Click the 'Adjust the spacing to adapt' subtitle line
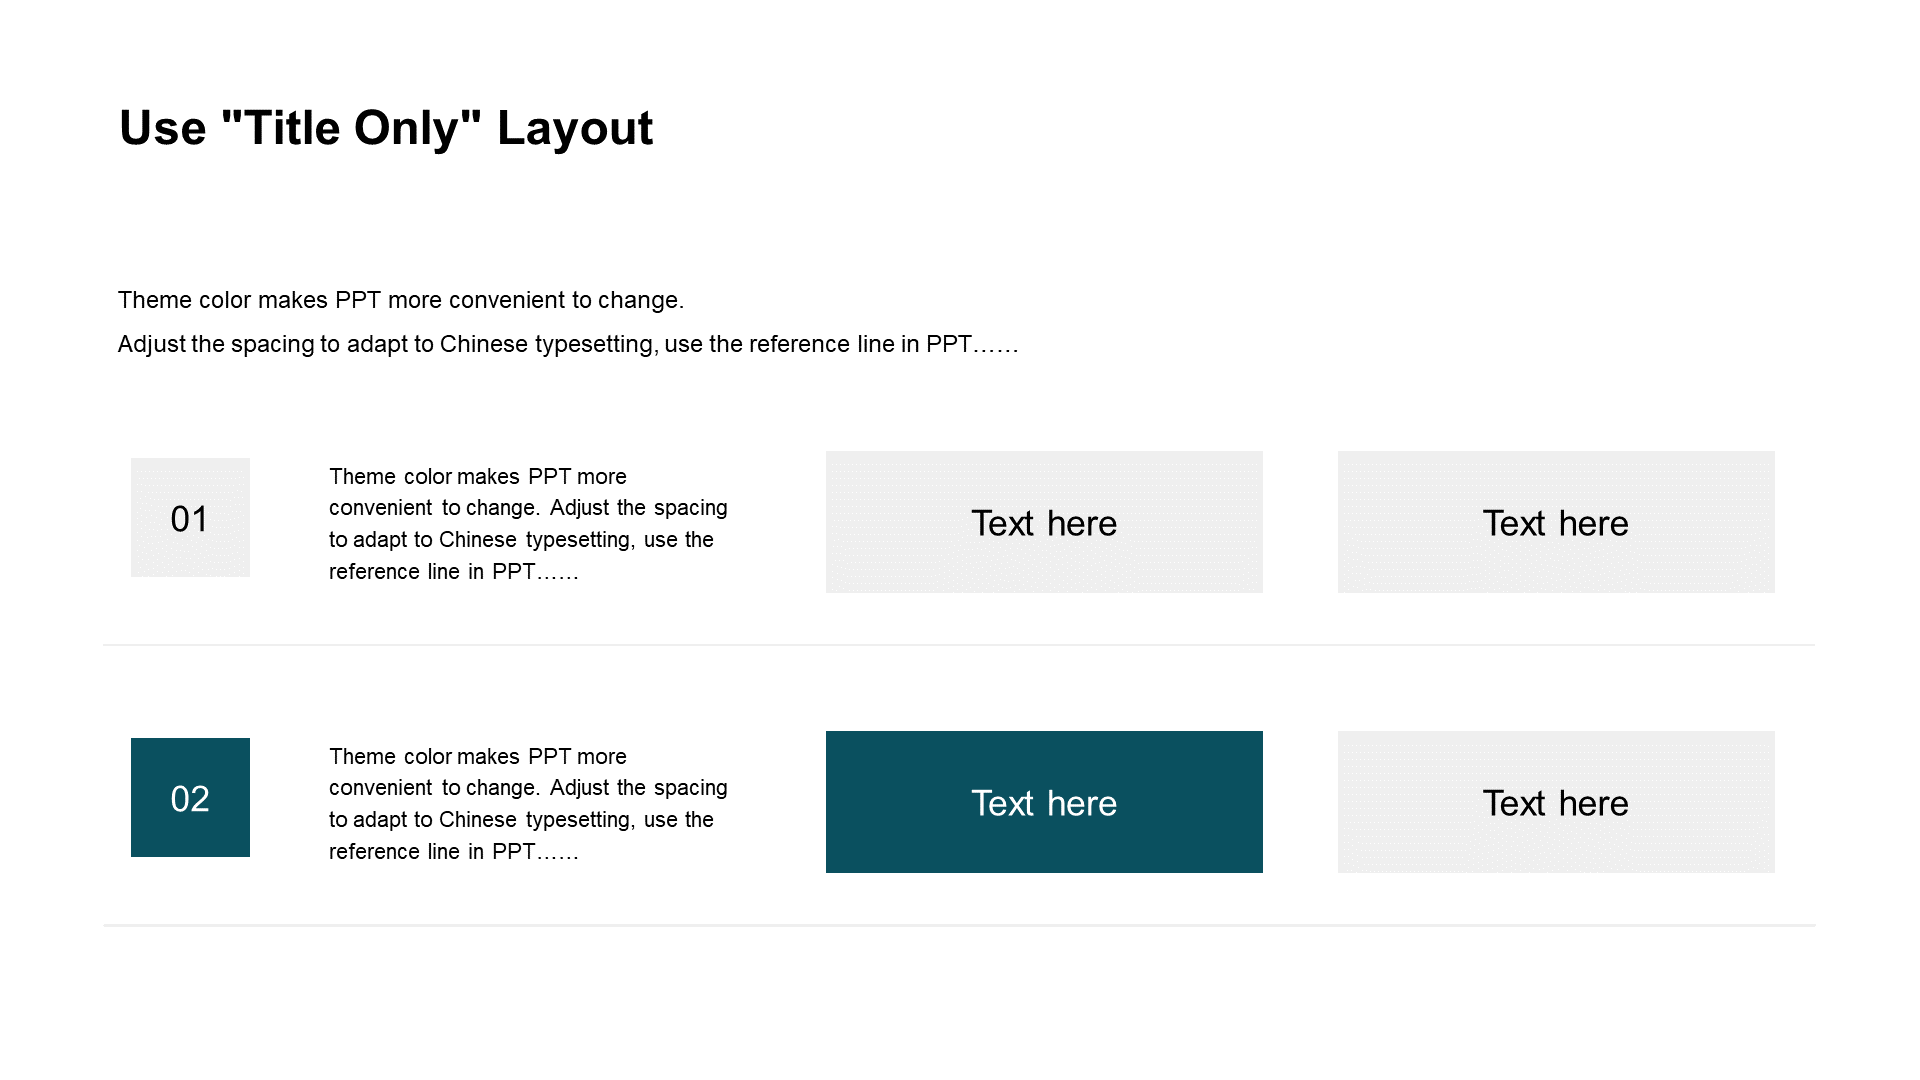The image size is (1920, 1080). click(568, 344)
